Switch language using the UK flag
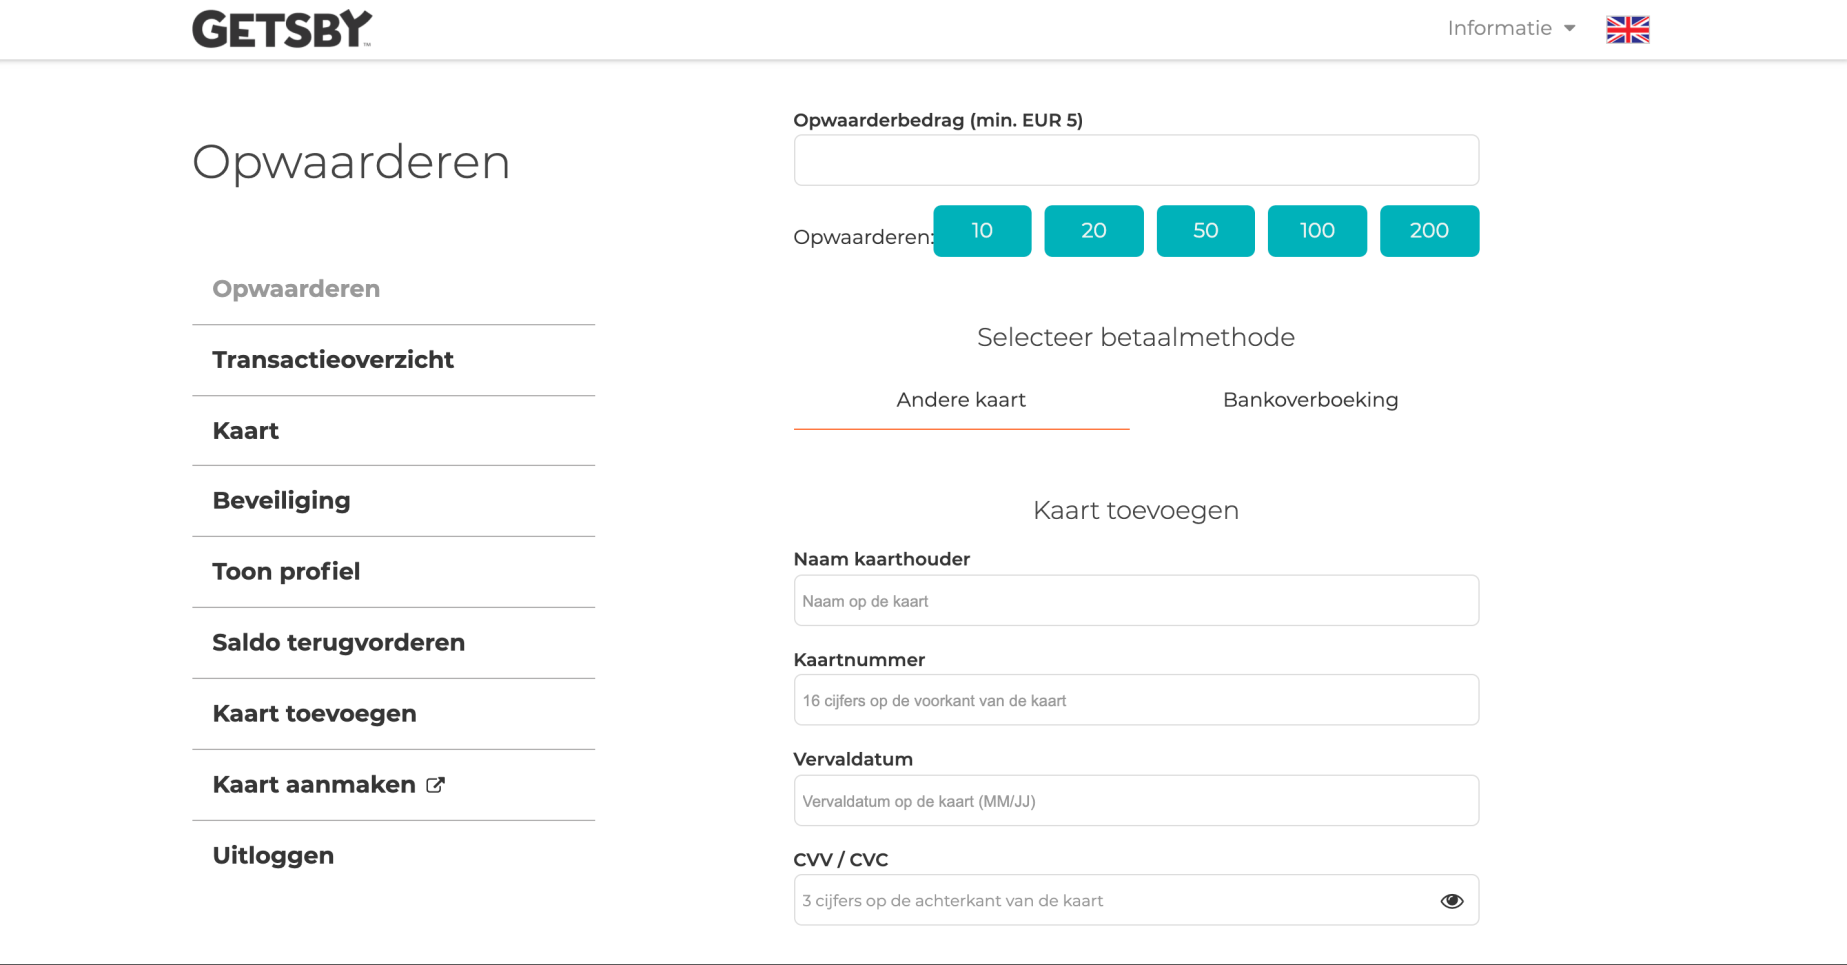The width and height of the screenshot is (1847, 965). (x=1627, y=29)
